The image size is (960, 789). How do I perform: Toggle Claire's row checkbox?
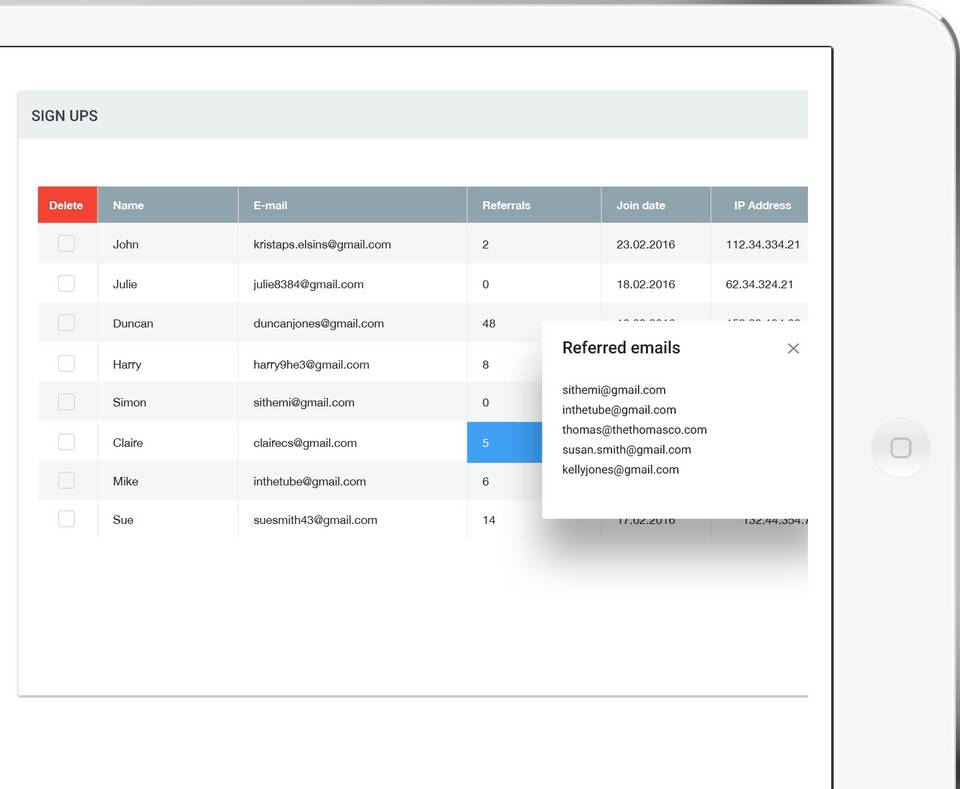[x=66, y=442]
